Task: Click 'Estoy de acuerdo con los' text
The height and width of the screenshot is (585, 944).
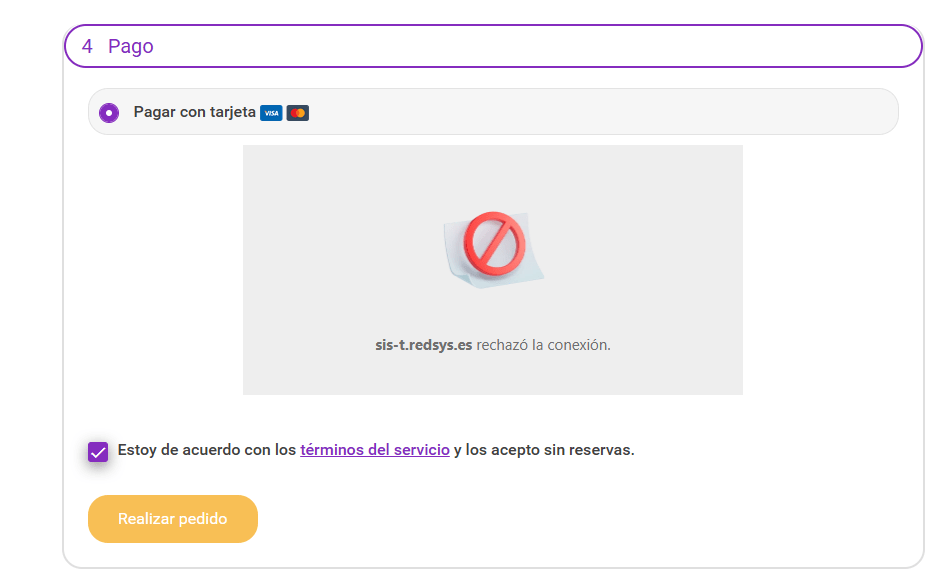Action: [207, 450]
